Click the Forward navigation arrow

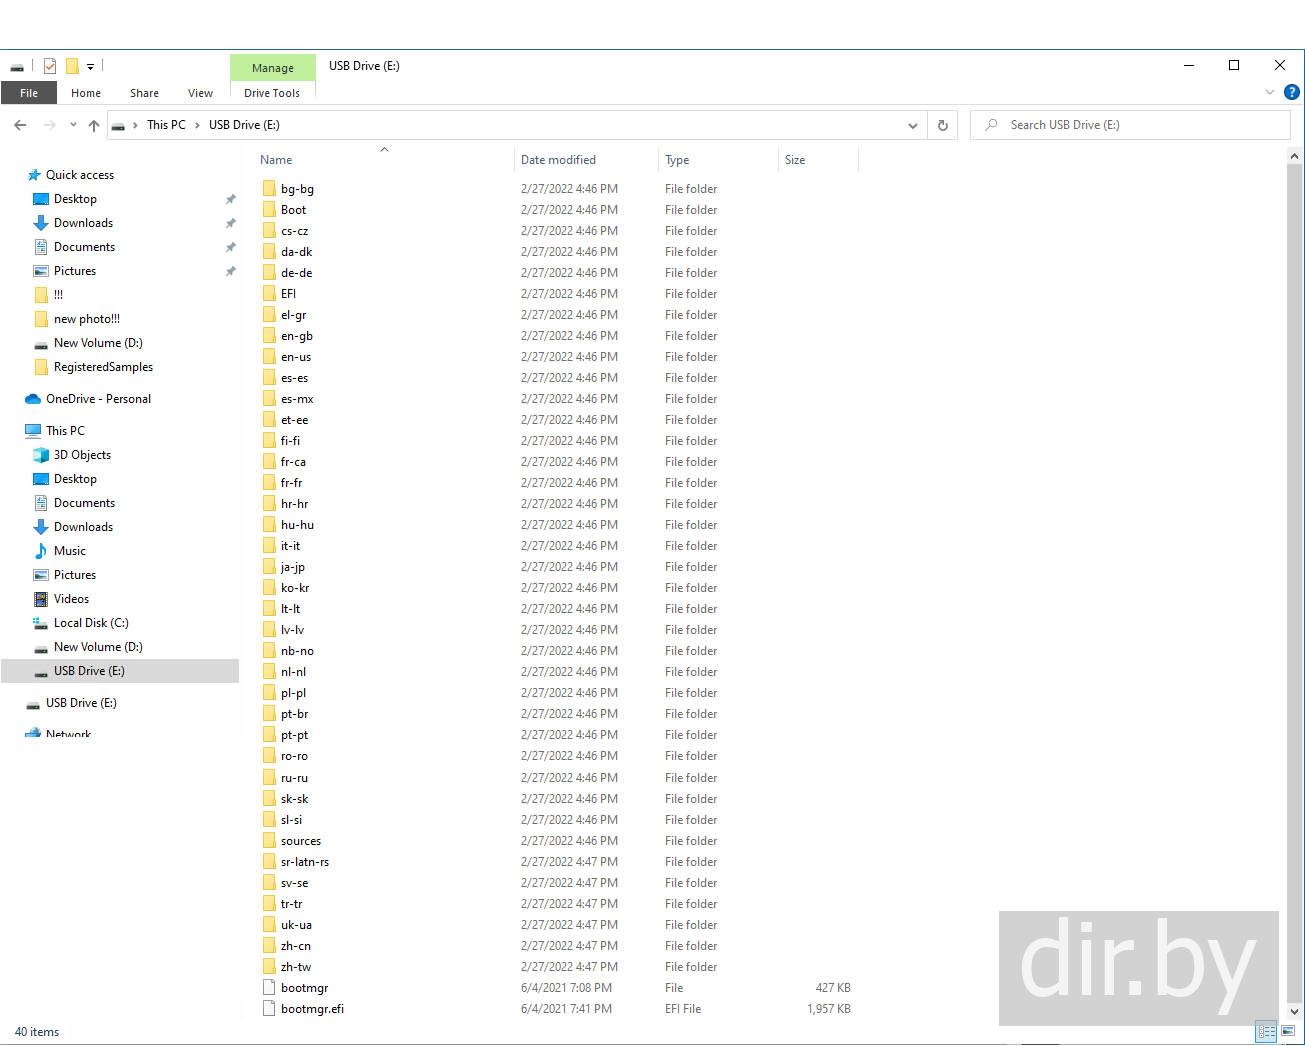coord(49,125)
